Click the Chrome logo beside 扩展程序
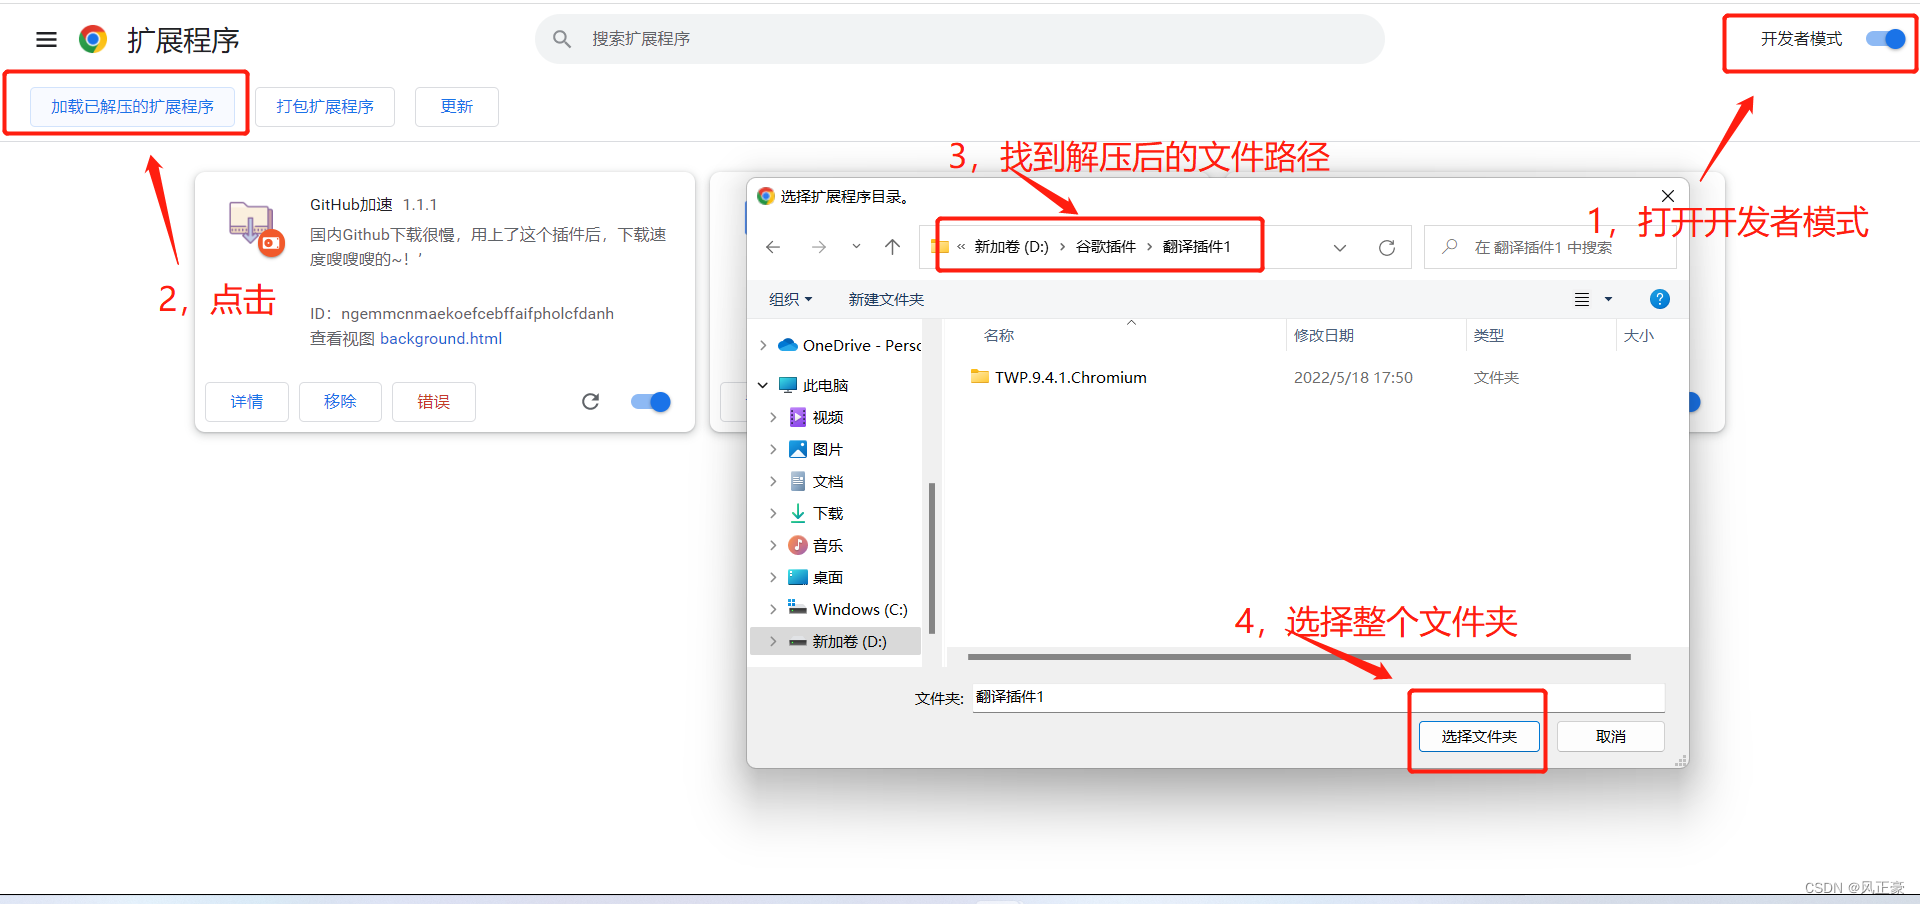The image size is (1920, 904). pos(93,39)
